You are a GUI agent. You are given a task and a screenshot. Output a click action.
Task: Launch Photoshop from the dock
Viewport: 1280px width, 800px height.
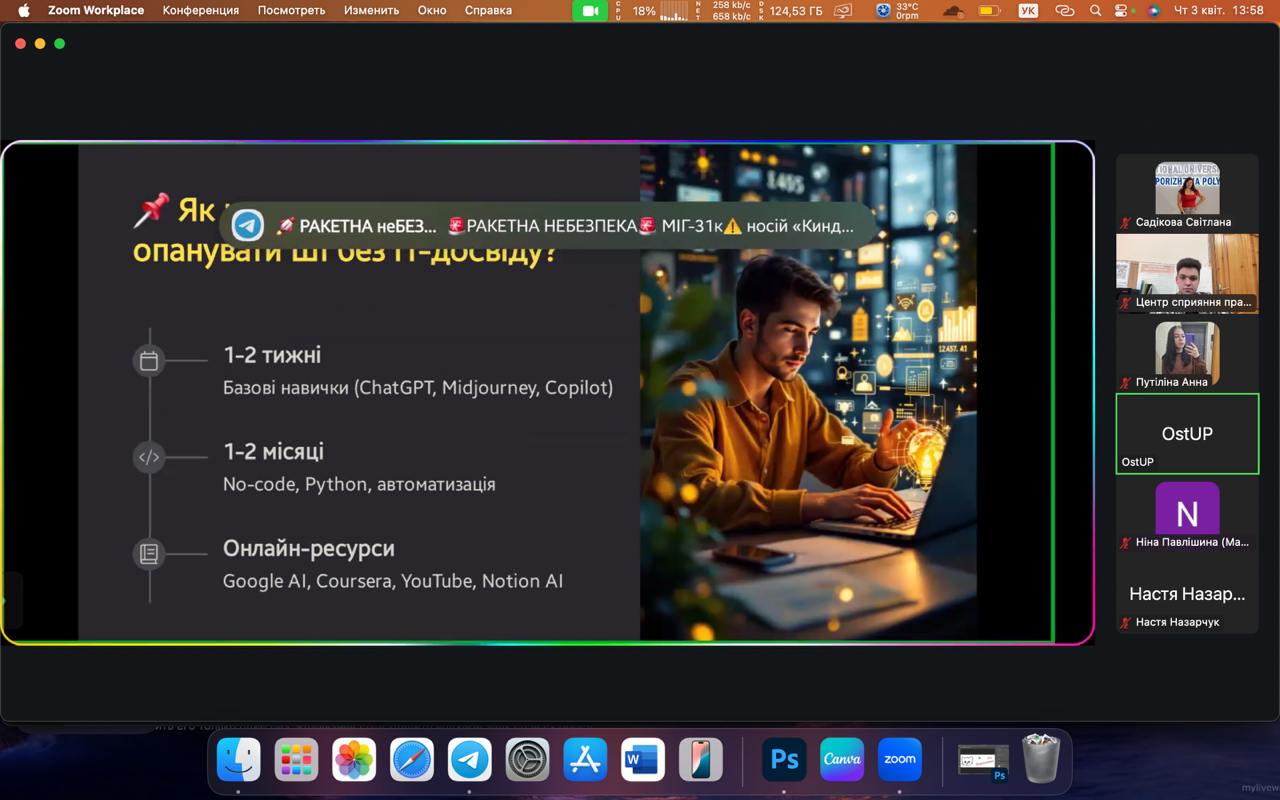pos(784,760)
